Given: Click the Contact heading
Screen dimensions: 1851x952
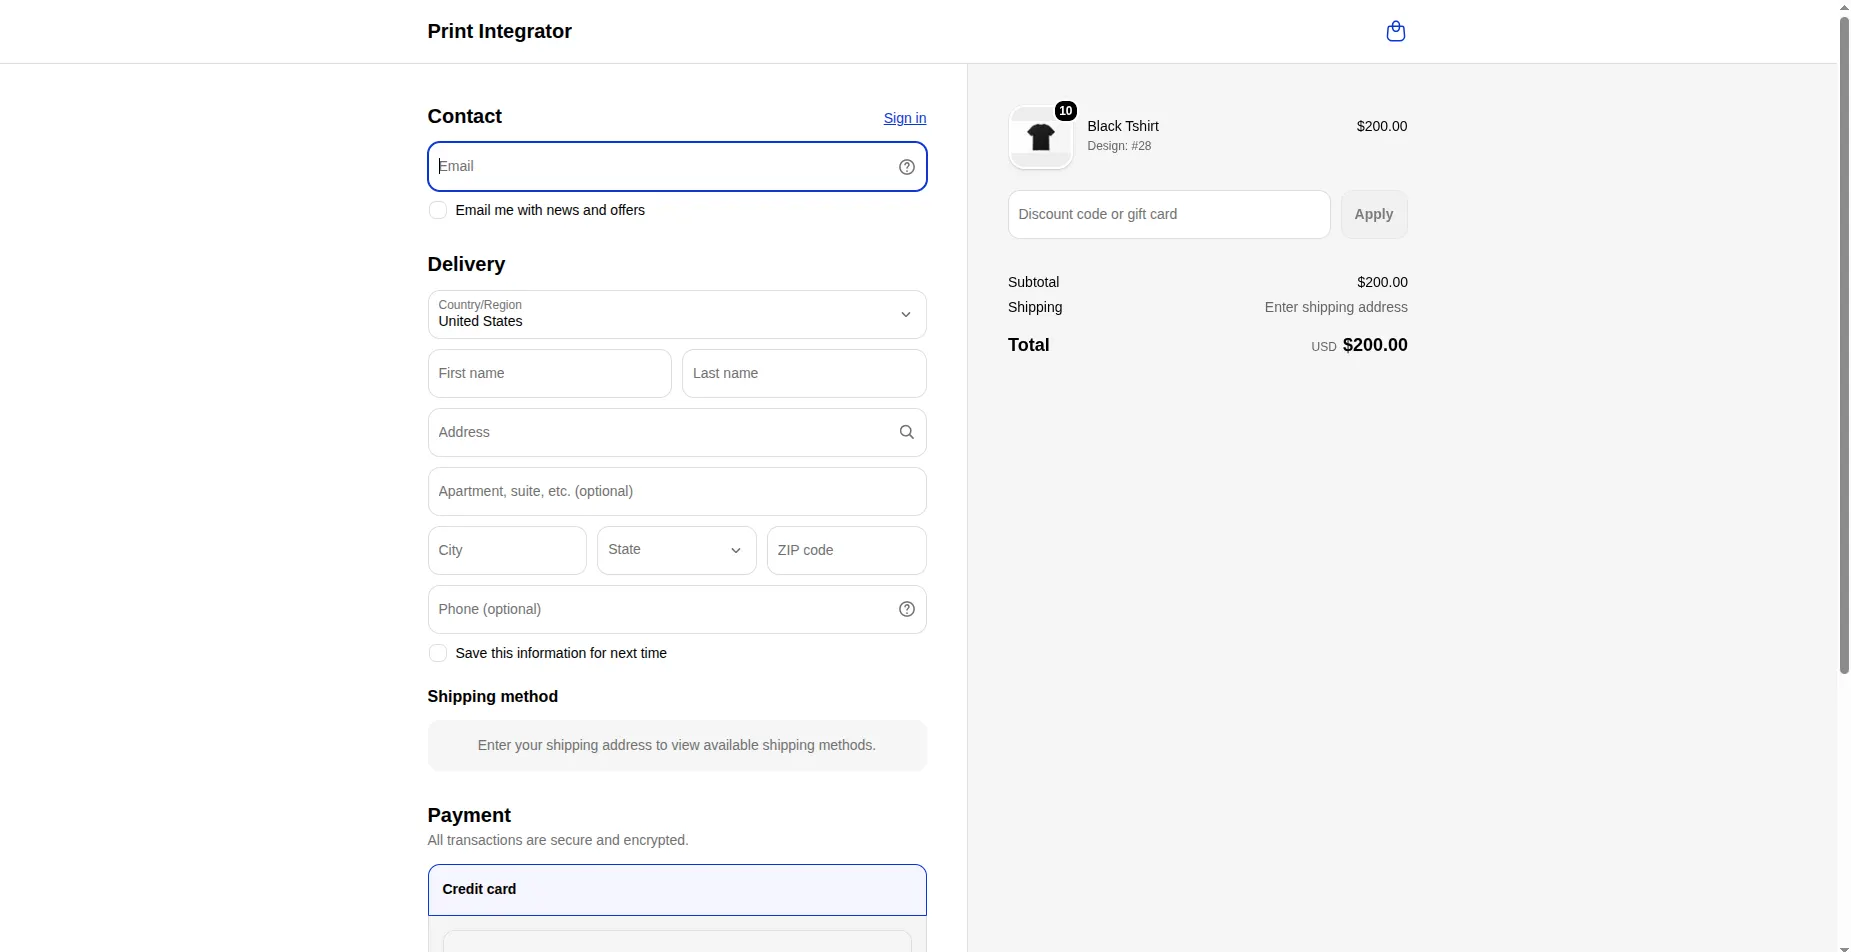Looking at the screenshot, I should (x=464, y=116).
